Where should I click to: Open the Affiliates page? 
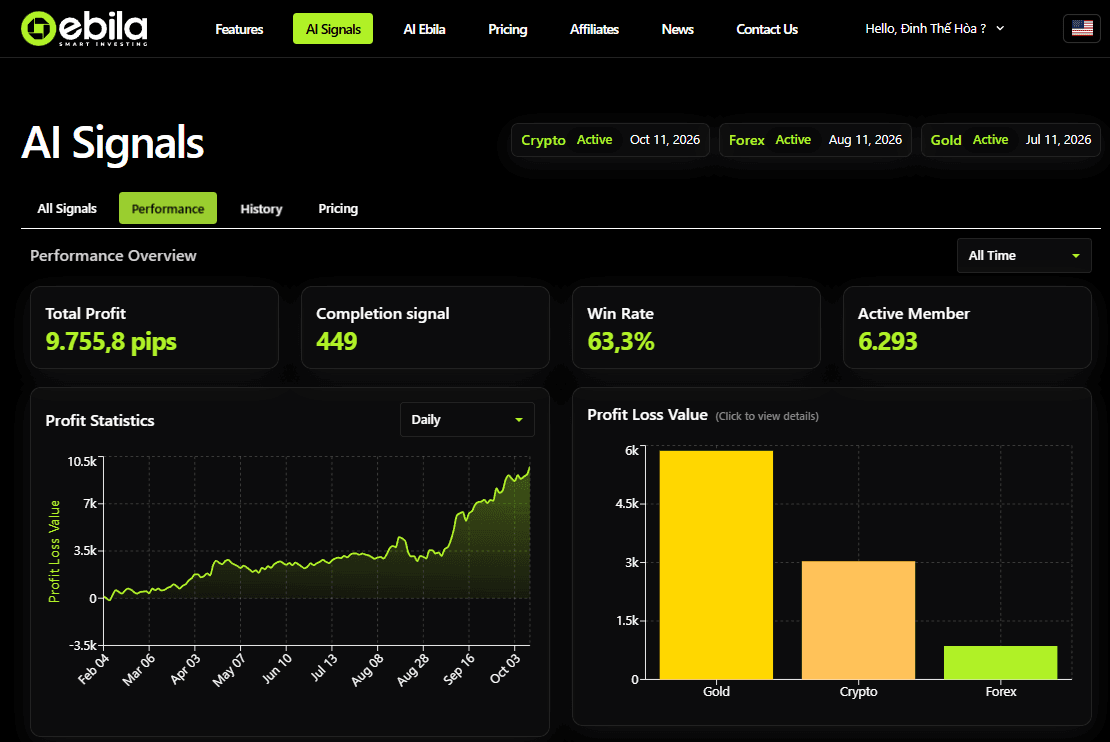(594, 29)
